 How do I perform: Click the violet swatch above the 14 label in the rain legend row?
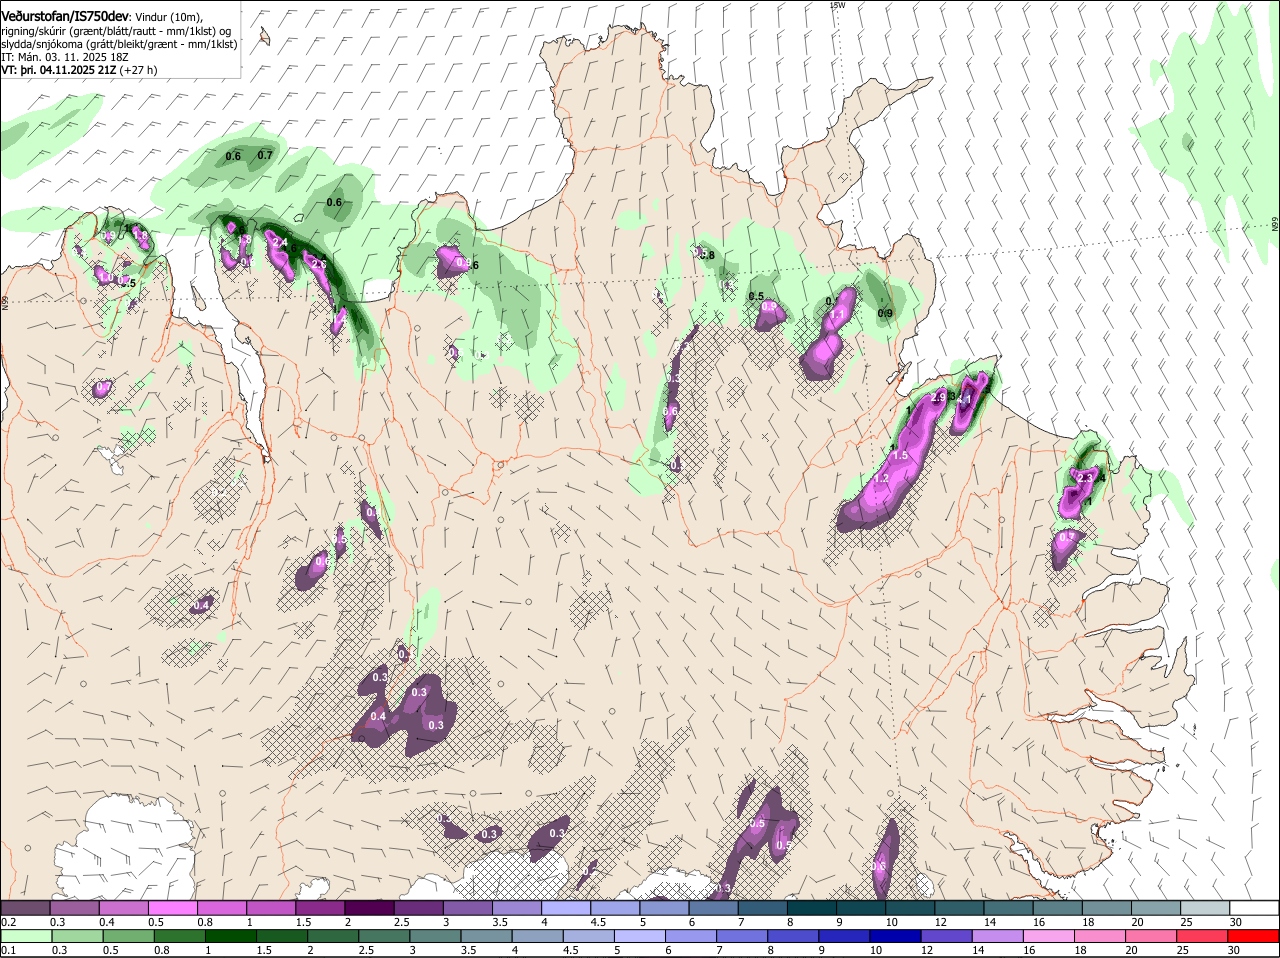click(x=998, y=936)
